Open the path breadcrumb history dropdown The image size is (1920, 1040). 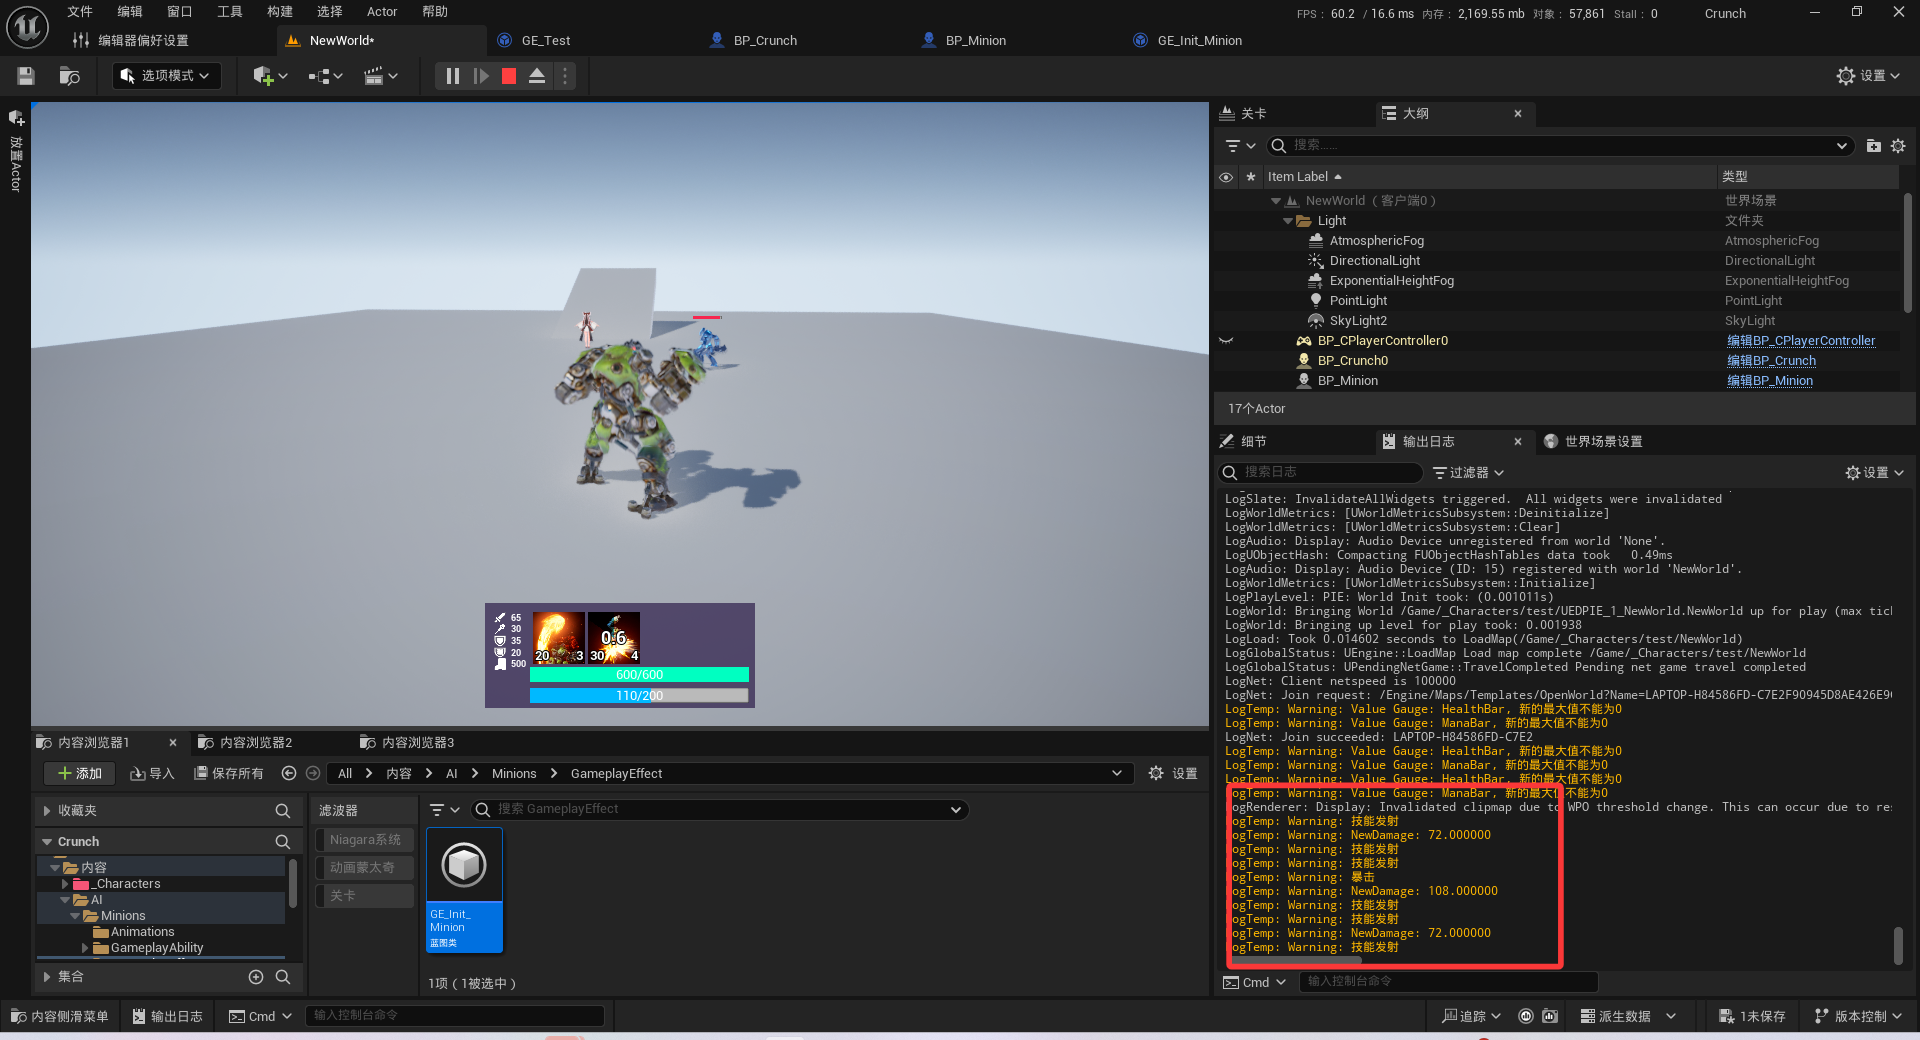[x=1116, y=773]
